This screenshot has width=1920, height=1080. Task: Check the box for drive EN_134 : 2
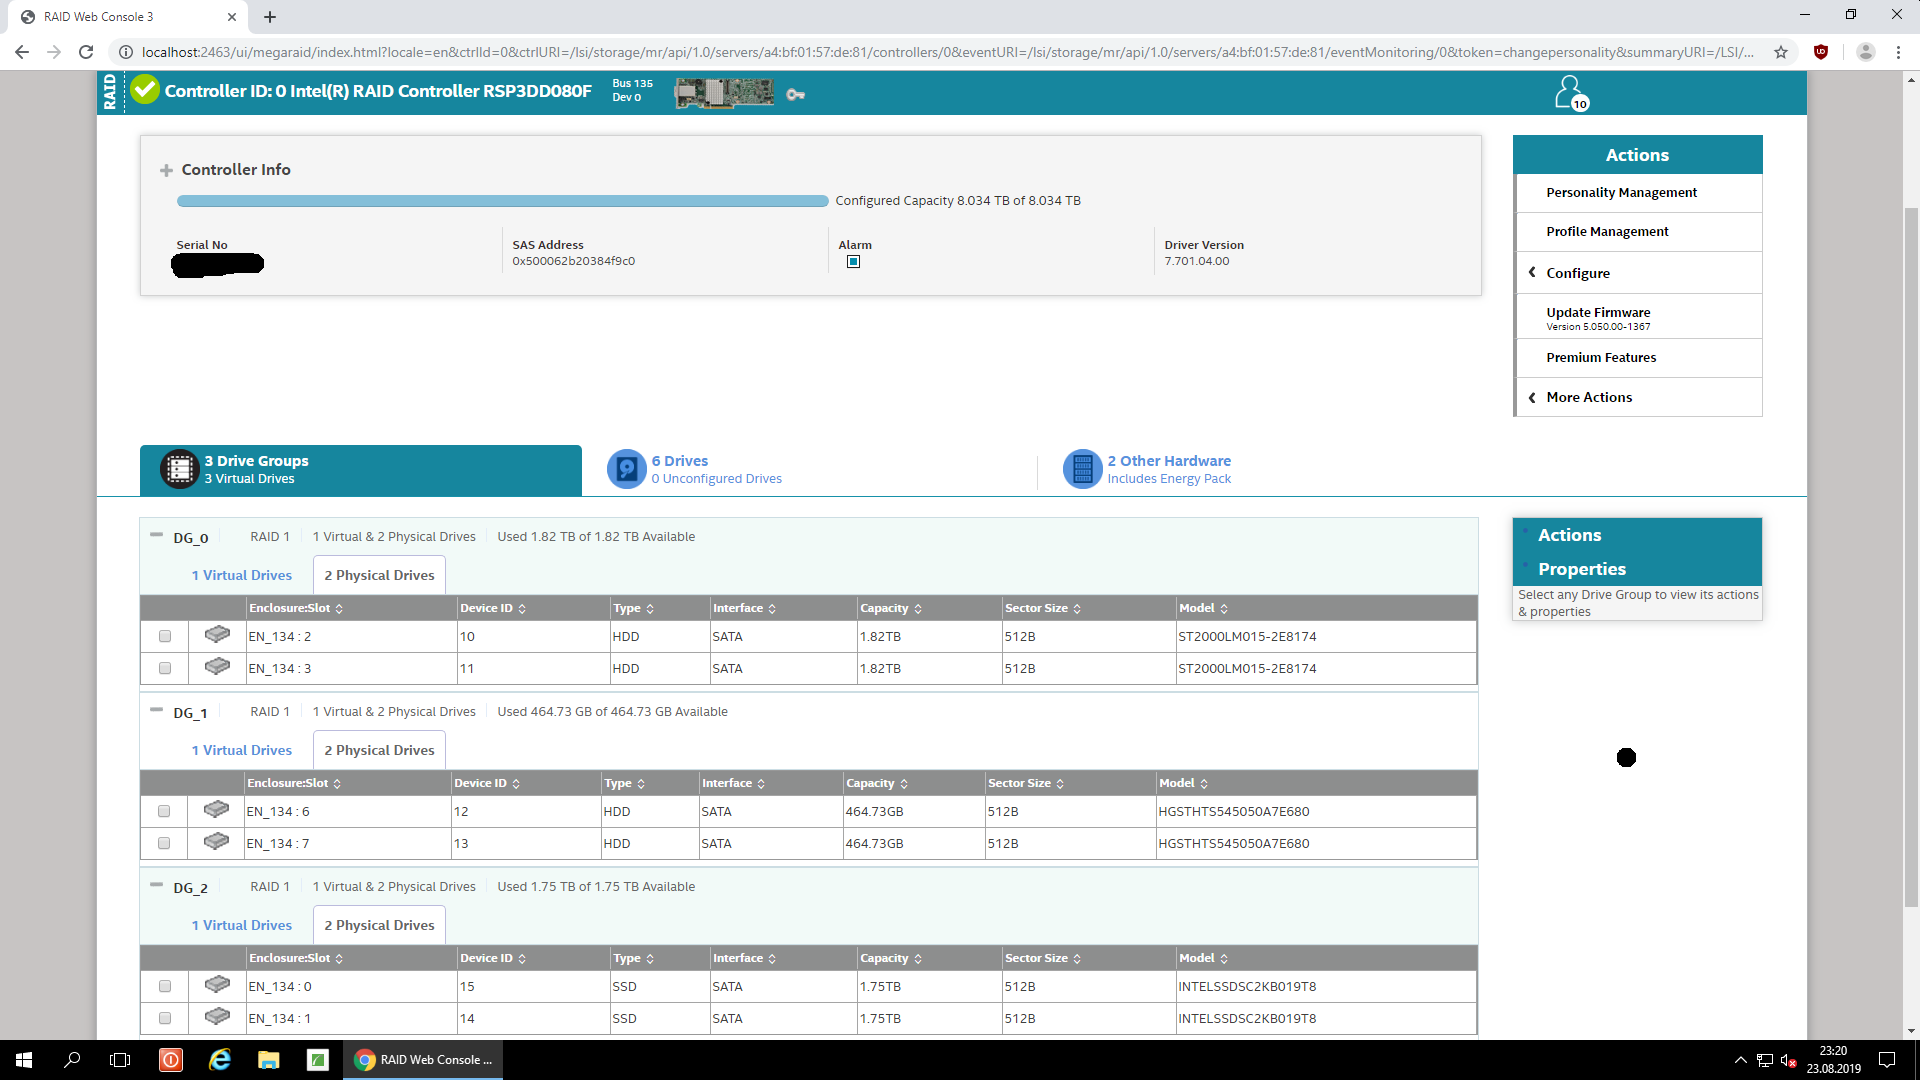(x=165, y=636)
